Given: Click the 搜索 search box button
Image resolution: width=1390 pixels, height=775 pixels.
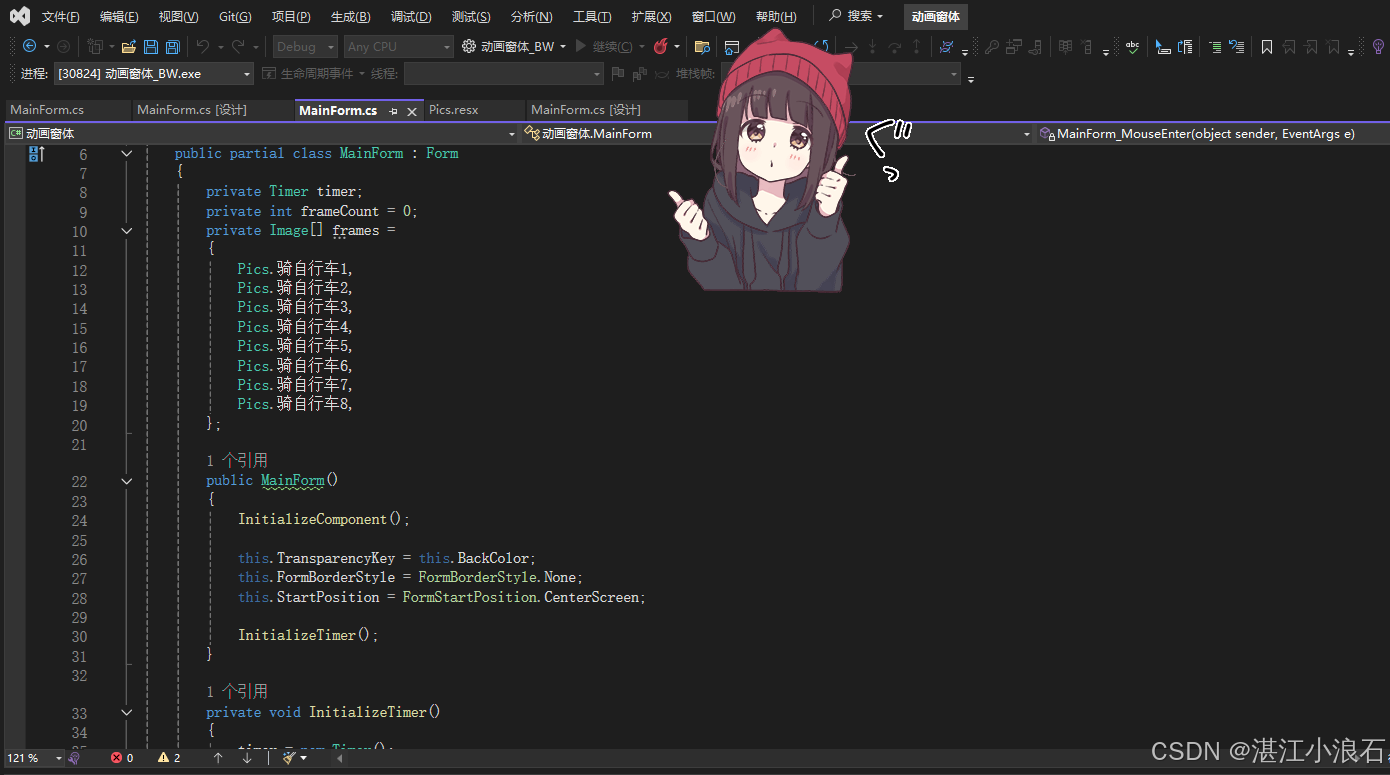Looking at the screenshot, I should [856, 16].
